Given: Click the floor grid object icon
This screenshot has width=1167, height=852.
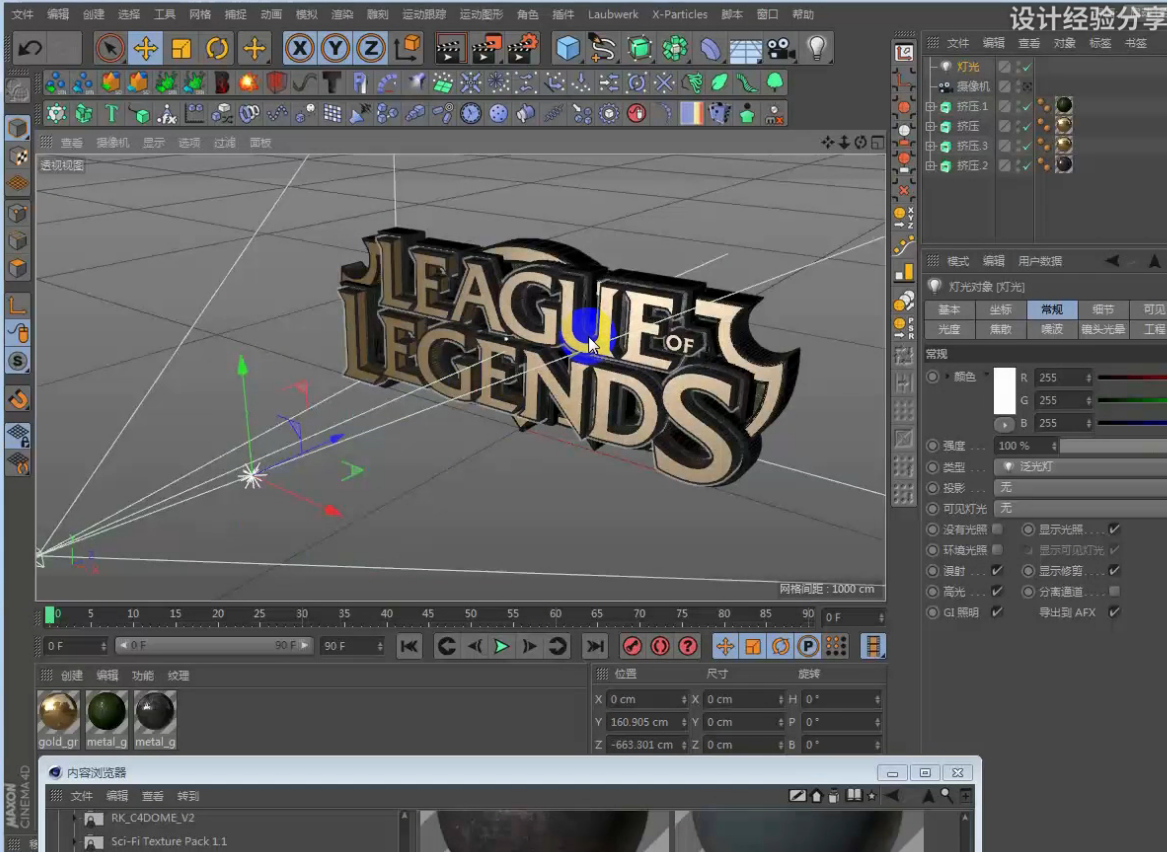Looking at the screenshot, I should coord(745,48).
